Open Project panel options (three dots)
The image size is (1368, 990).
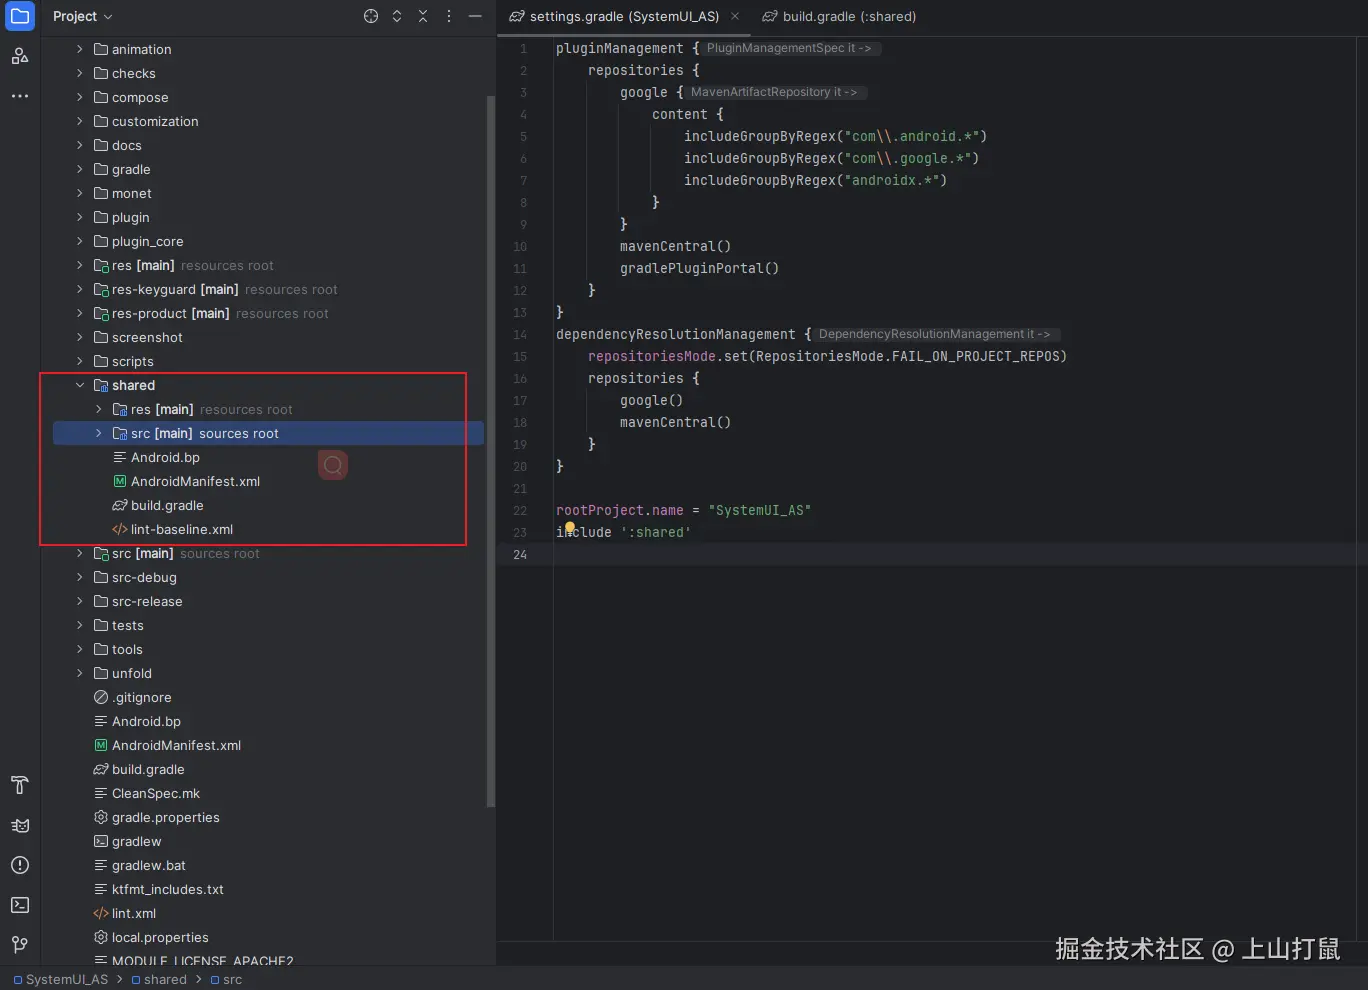(449, 16)
